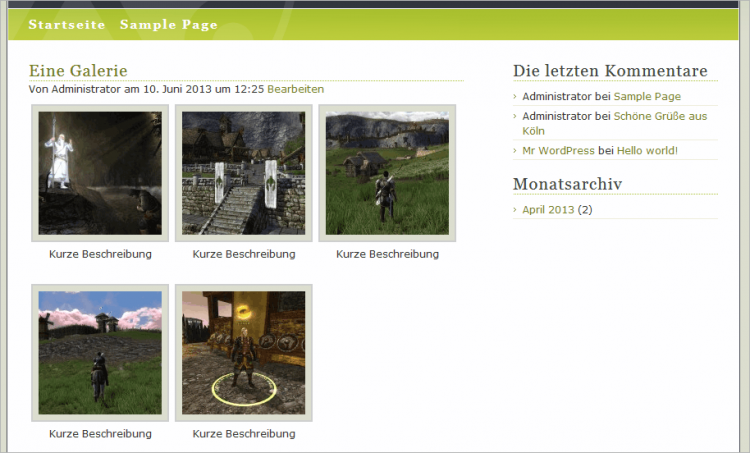Open the horse rider under blue sky thumbnail
The image size is (750, 453).
click(x=100, y=353)
